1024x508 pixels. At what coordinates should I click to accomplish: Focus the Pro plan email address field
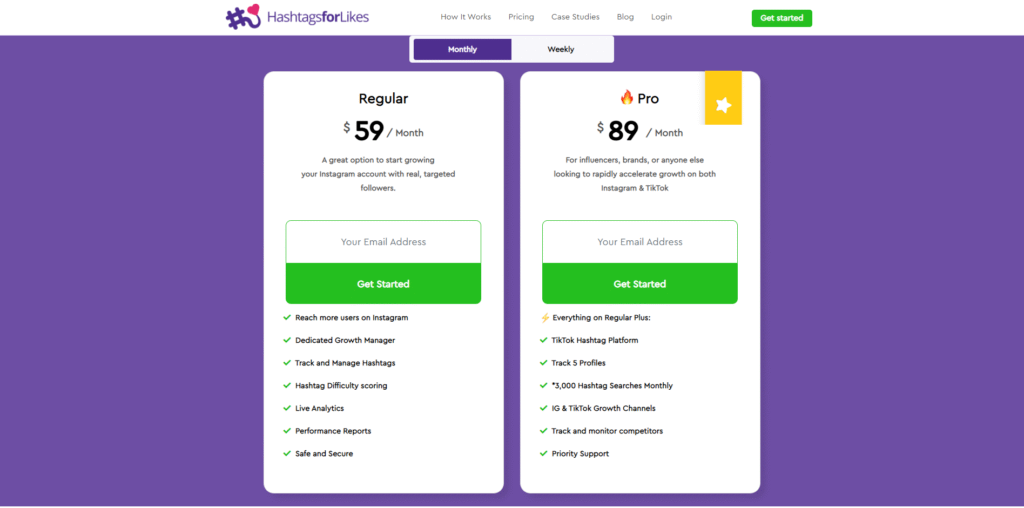[x=640, y=242]
